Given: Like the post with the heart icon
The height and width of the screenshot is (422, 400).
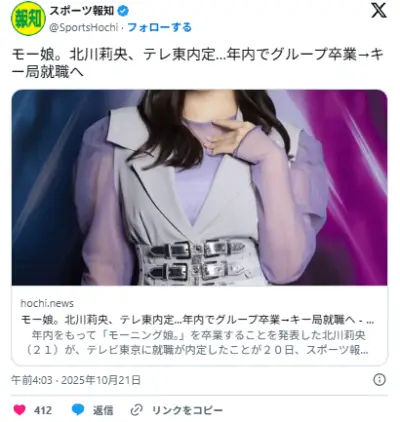Looking at the screenshot, I should click(x=19, y=410).
